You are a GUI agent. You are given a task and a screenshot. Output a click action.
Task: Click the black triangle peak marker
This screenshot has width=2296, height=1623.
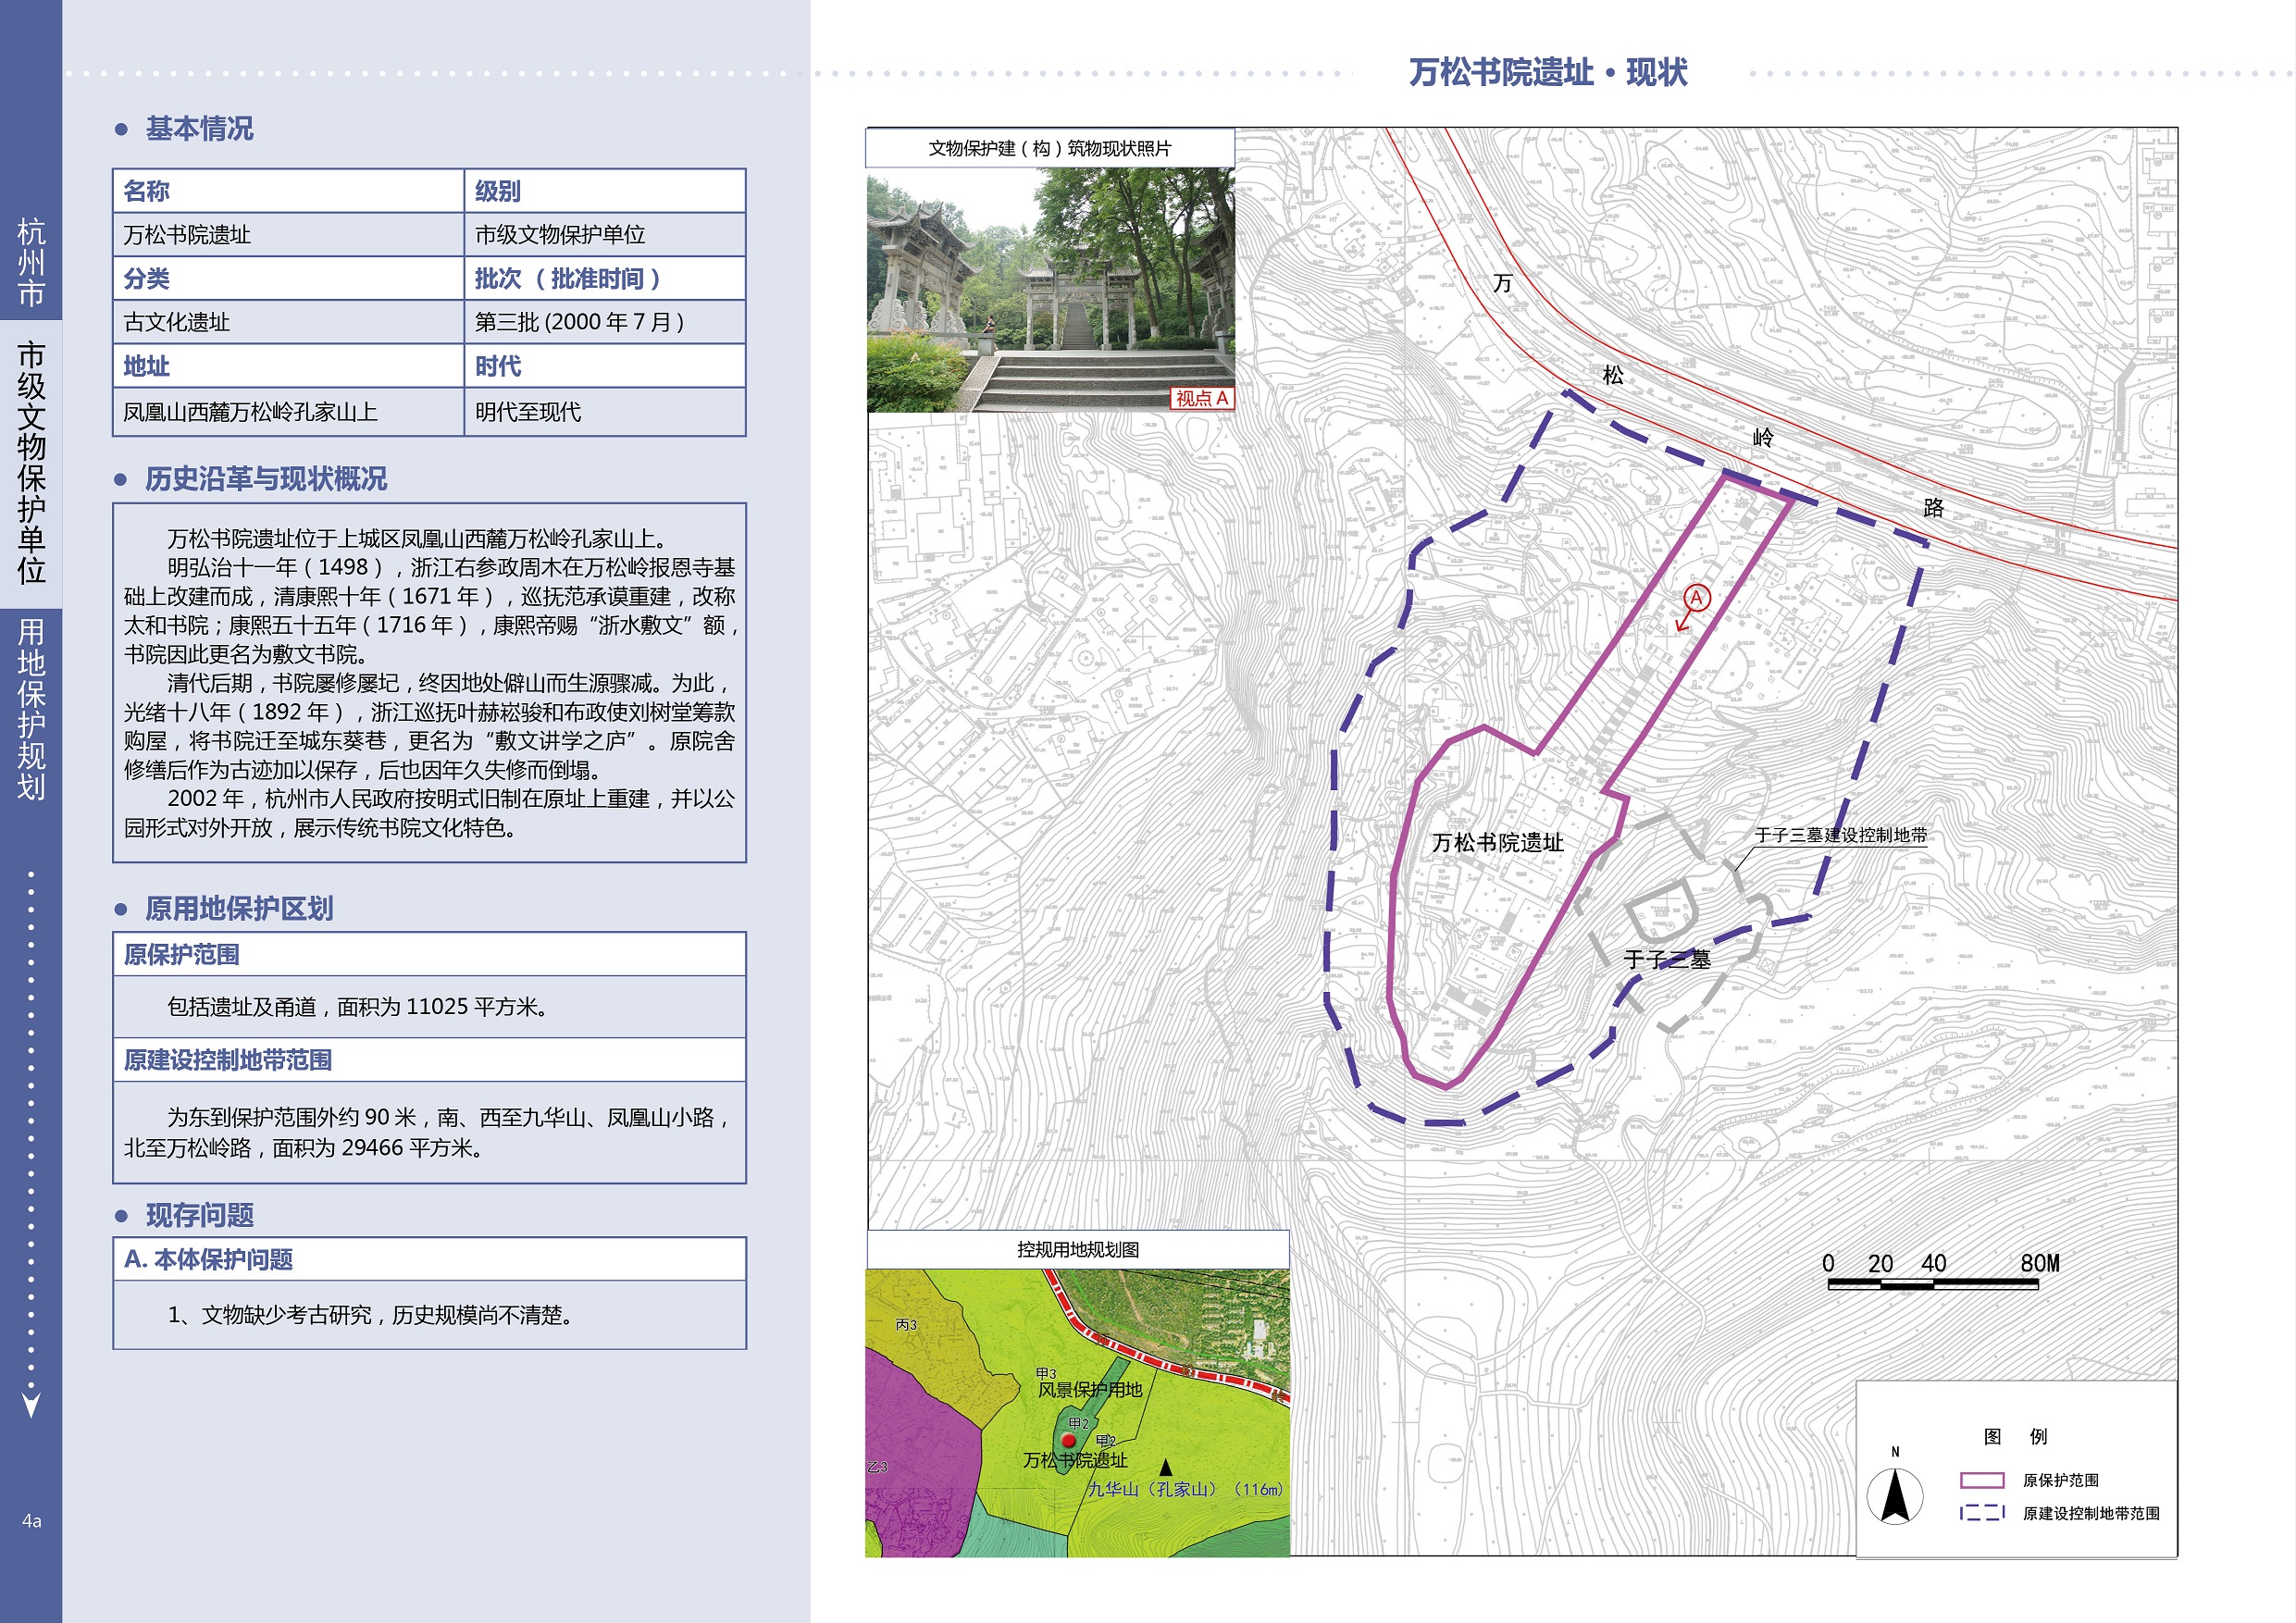point(1165,1468)
